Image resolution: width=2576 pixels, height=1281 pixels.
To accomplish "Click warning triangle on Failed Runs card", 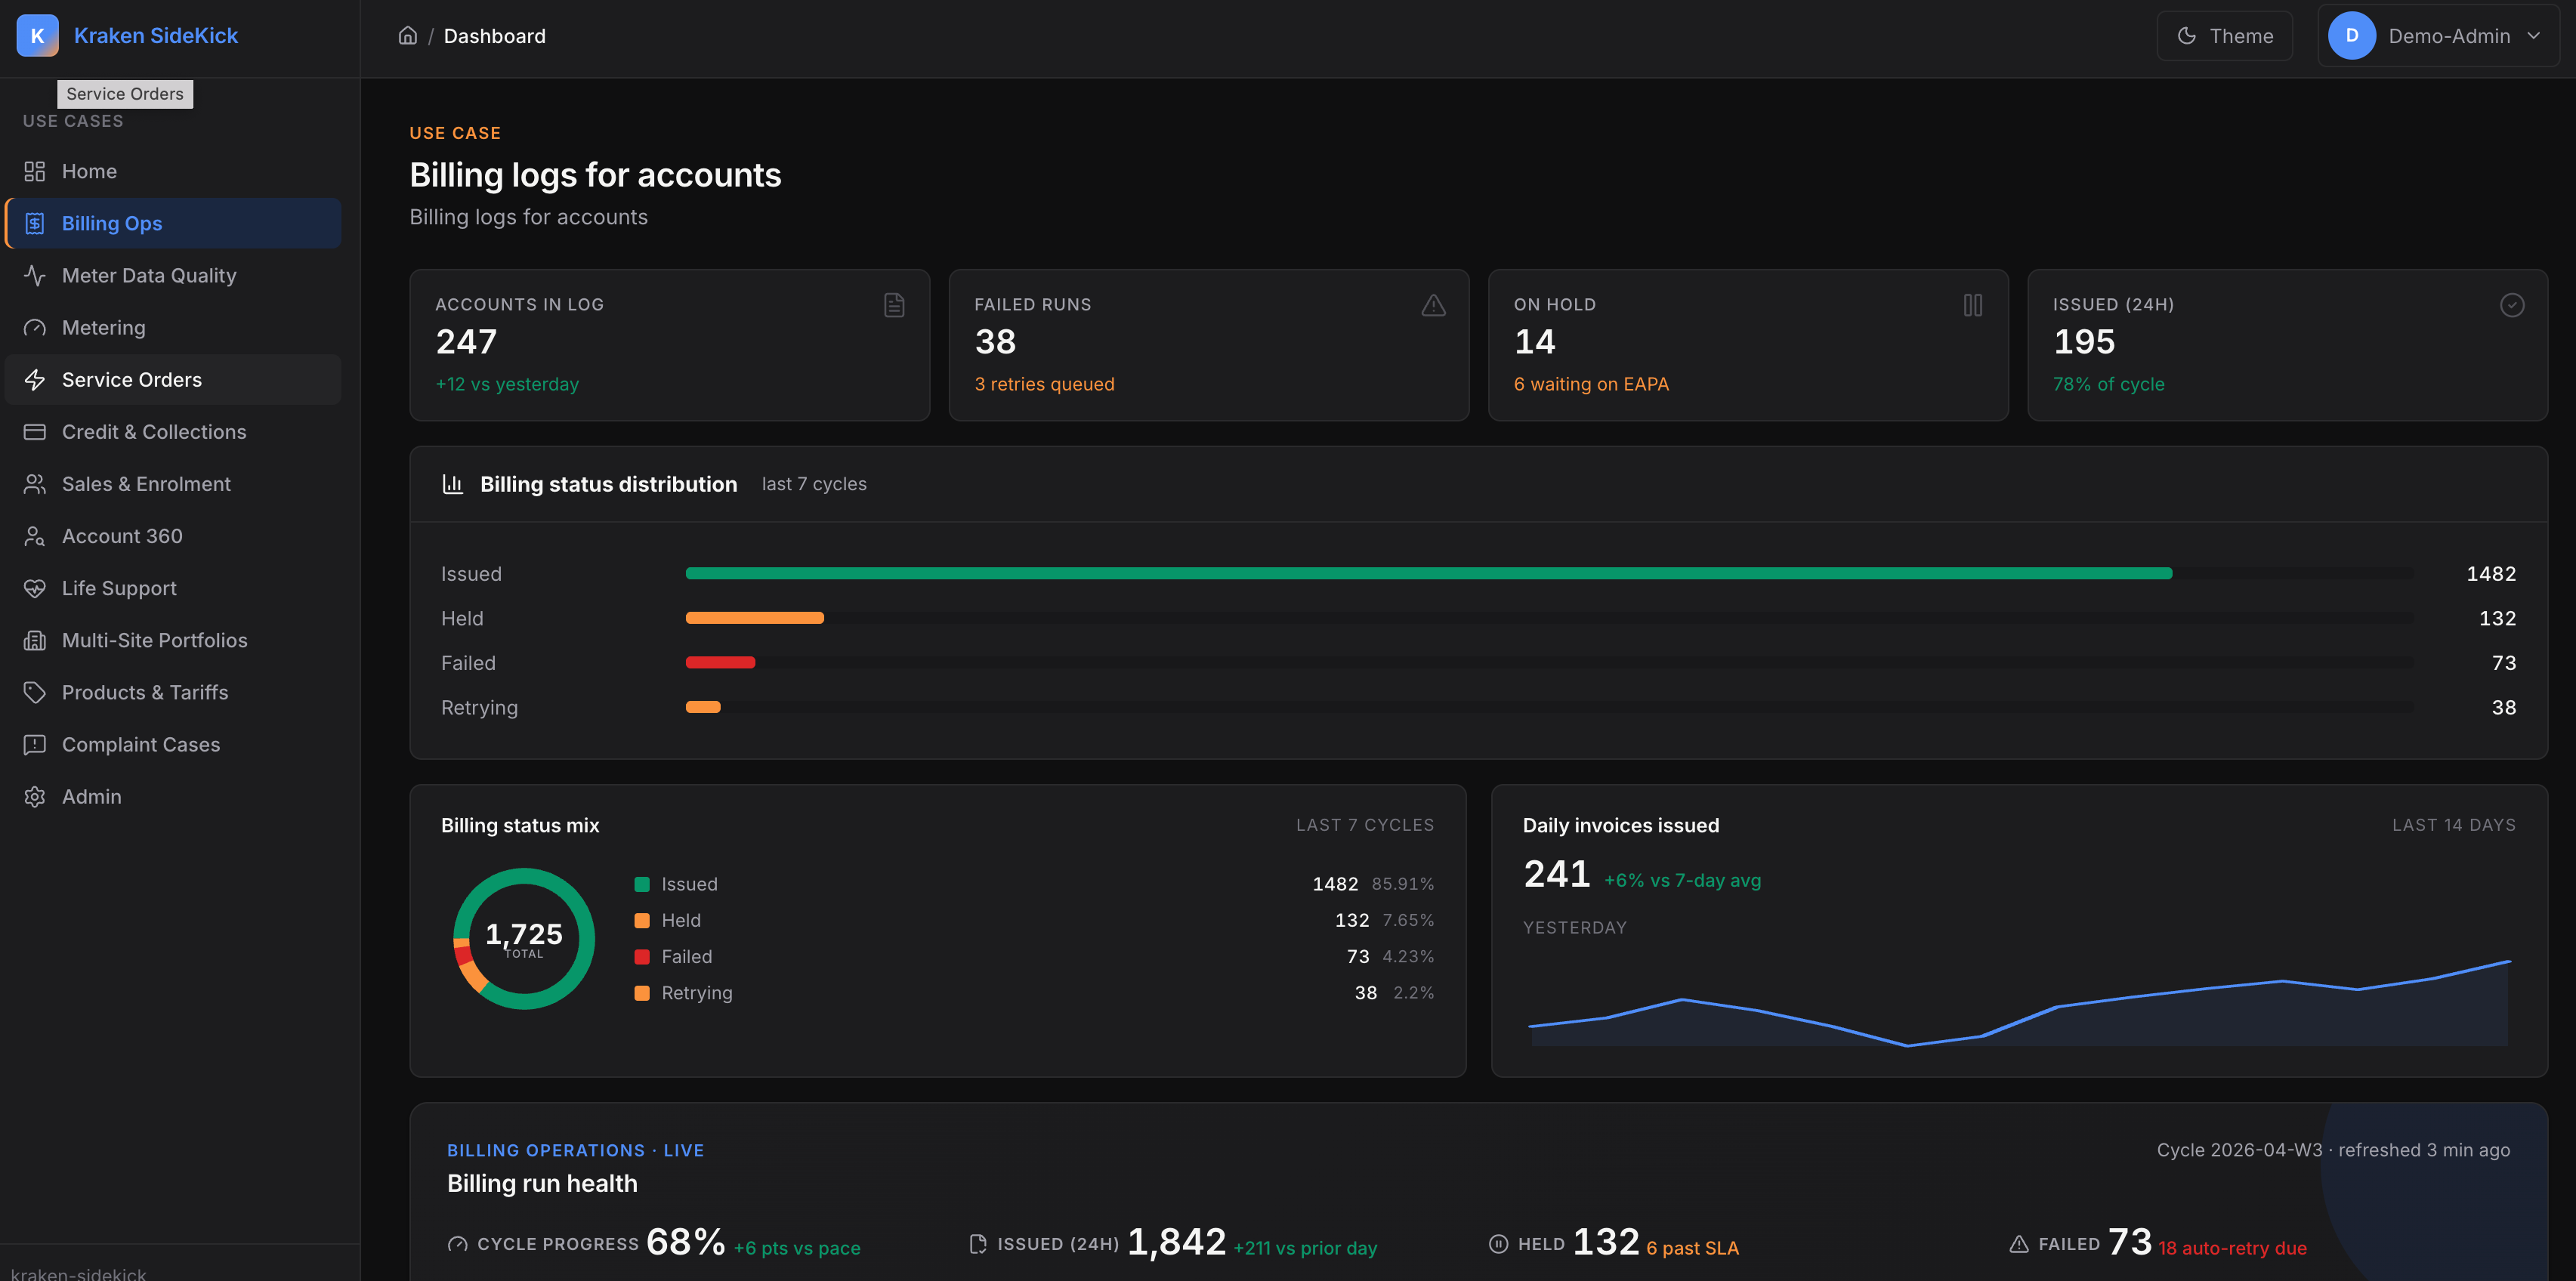I will click(1433, 305).
